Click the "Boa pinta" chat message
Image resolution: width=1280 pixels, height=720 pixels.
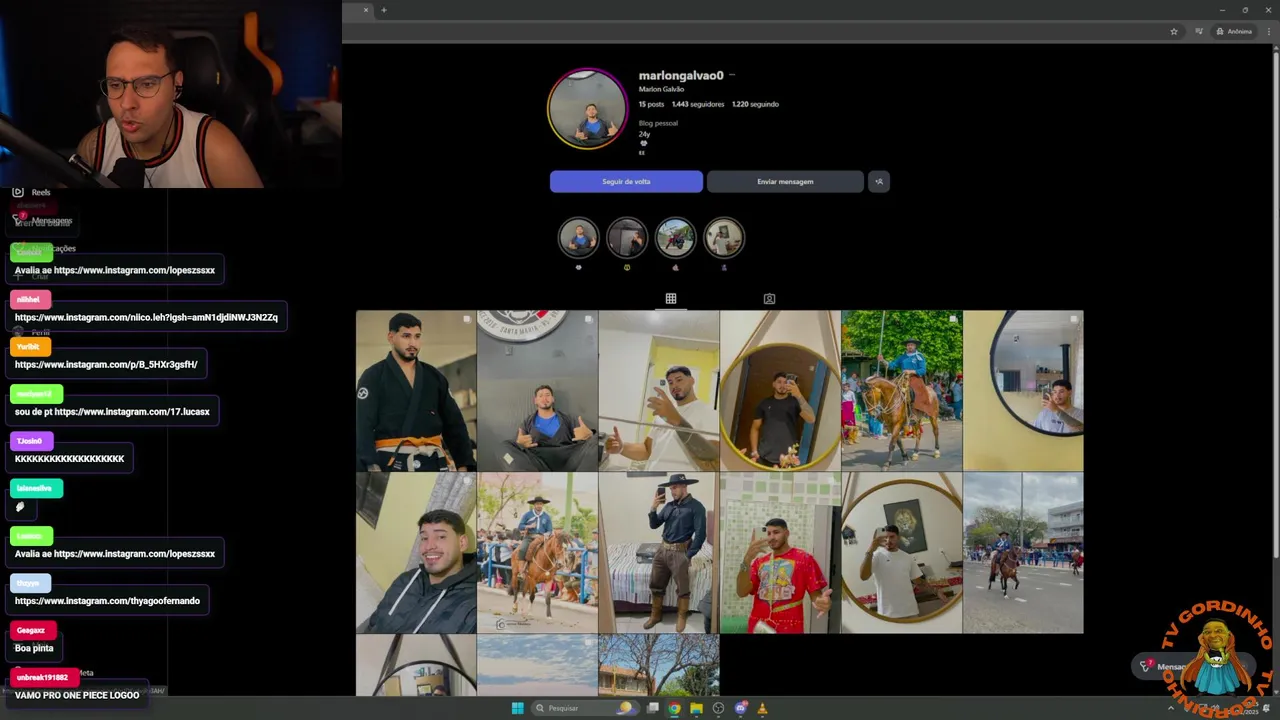(34, 648)
